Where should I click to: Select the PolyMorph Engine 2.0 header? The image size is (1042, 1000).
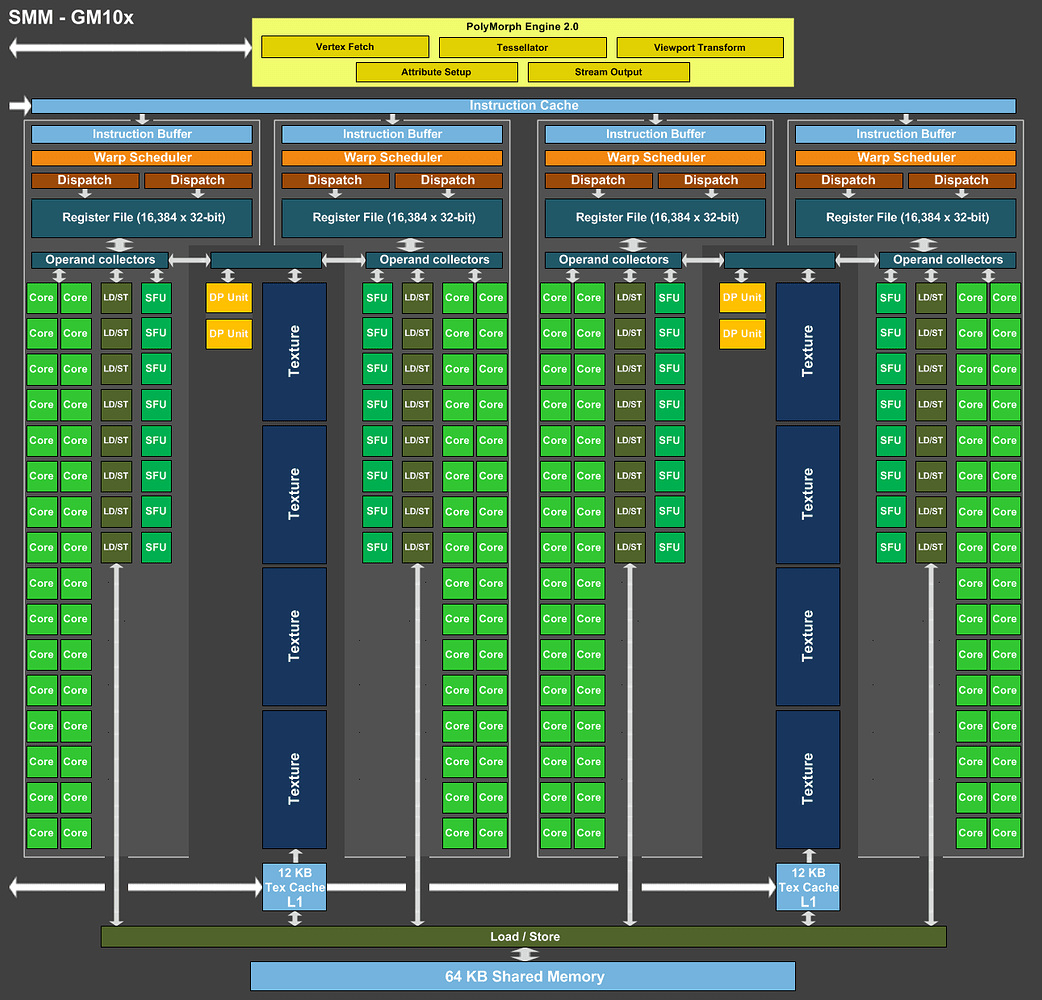point(521,26)
